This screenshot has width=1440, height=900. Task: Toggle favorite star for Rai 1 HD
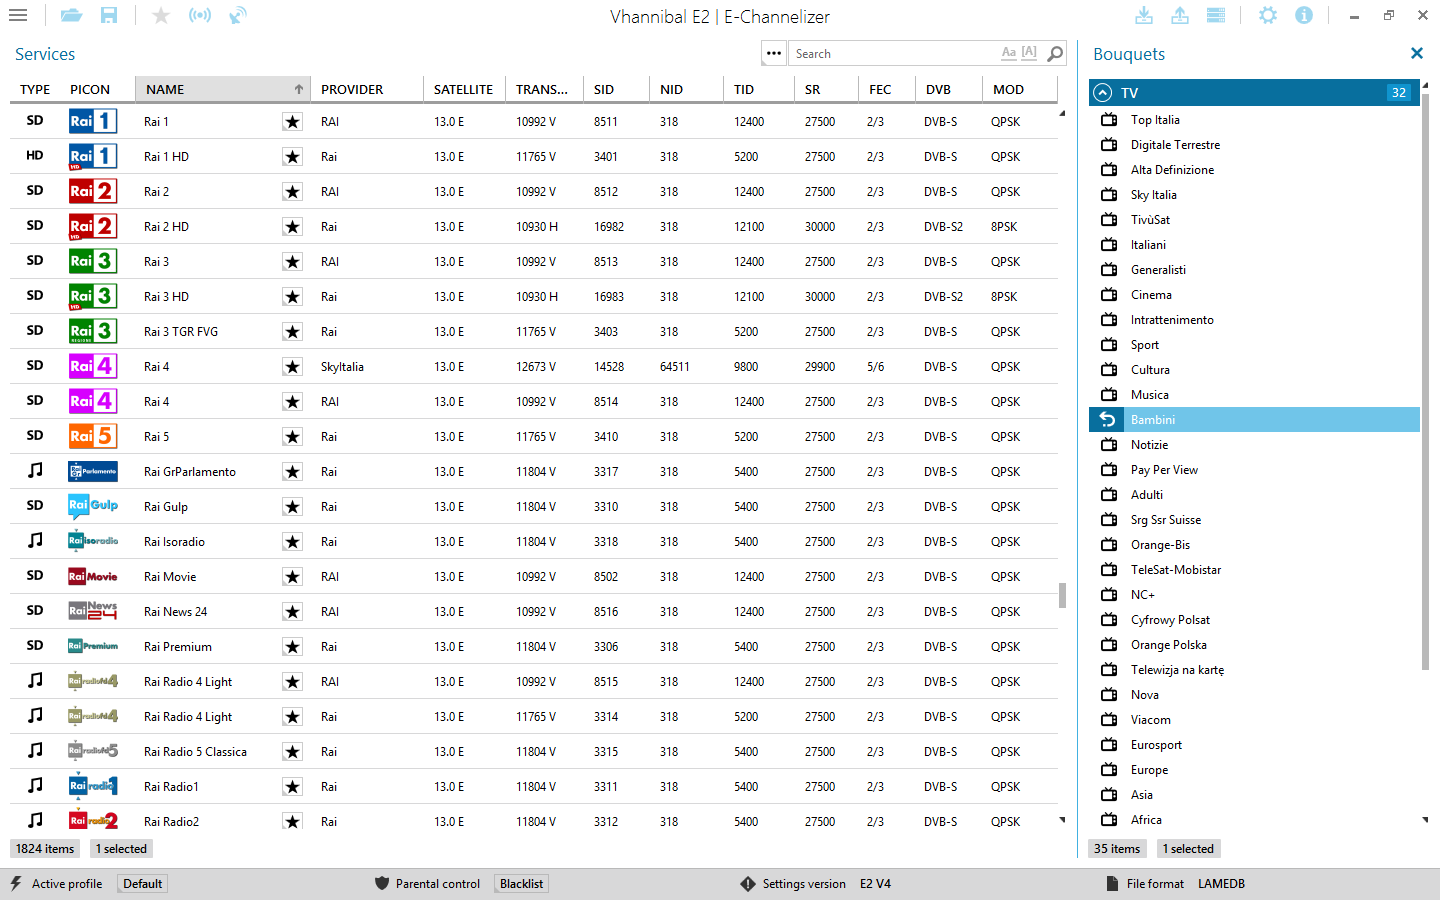[292, 157]
